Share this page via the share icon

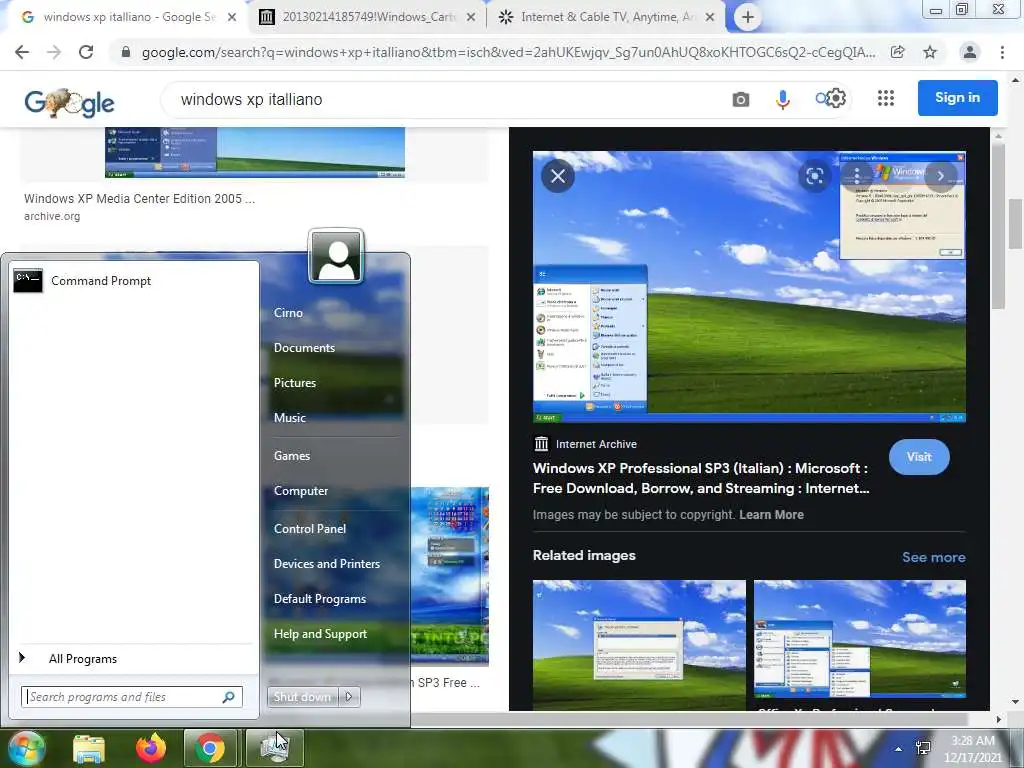[x=898, y=52]
